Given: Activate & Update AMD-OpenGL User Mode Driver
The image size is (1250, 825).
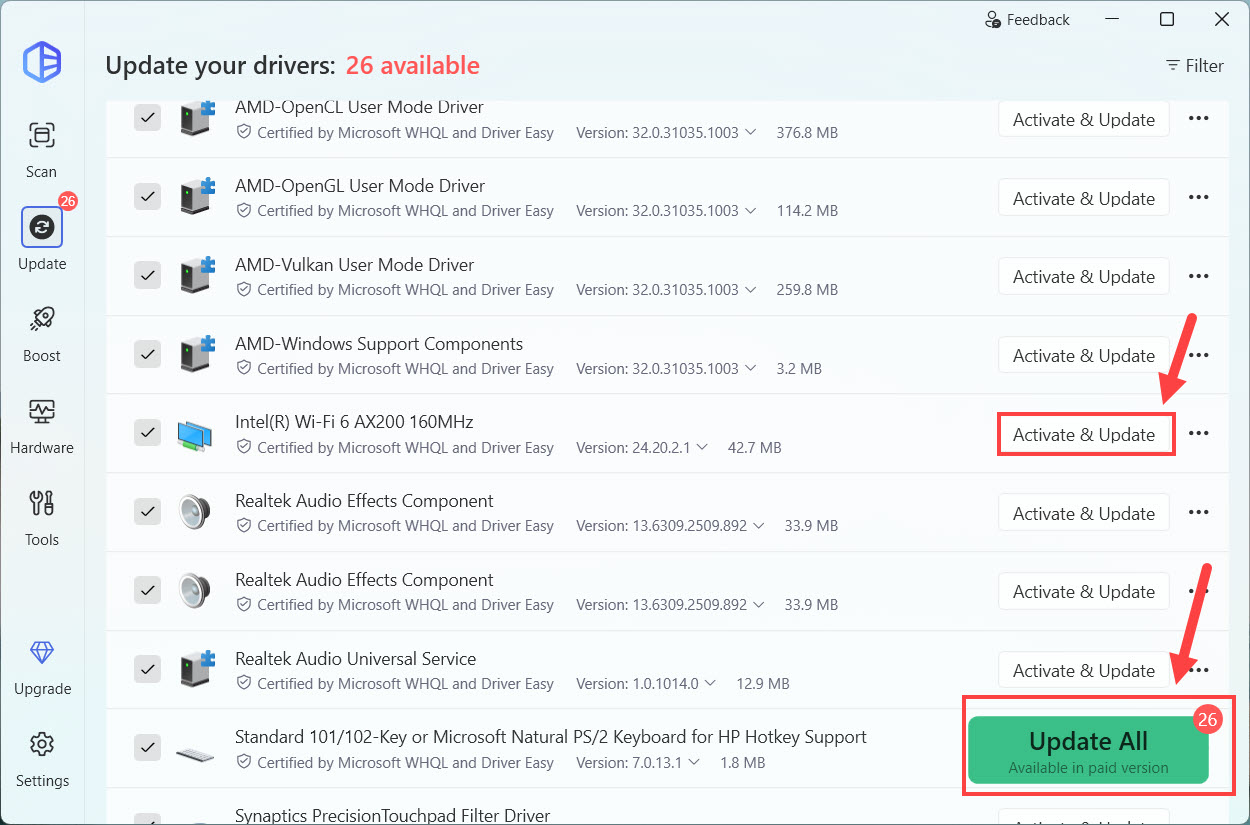Looking at the screenshot, I should (x=1084, y=198).
